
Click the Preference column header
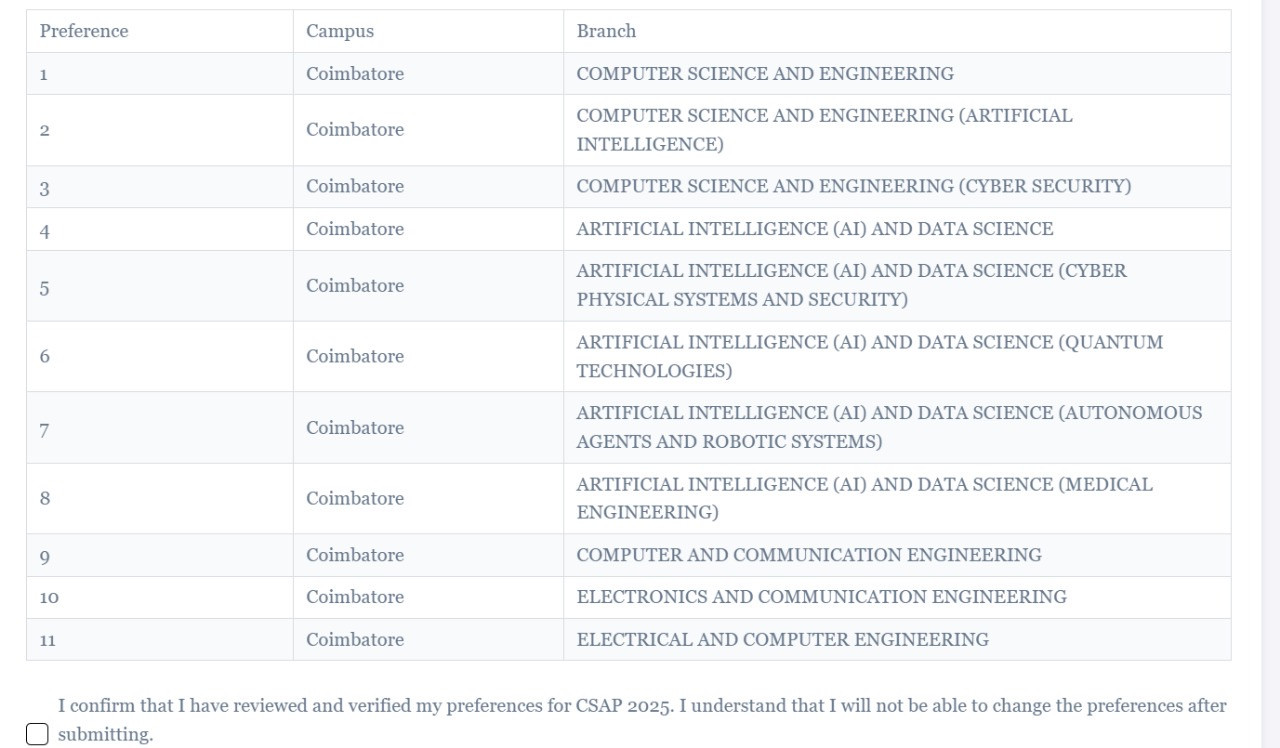tap(84, 31)
